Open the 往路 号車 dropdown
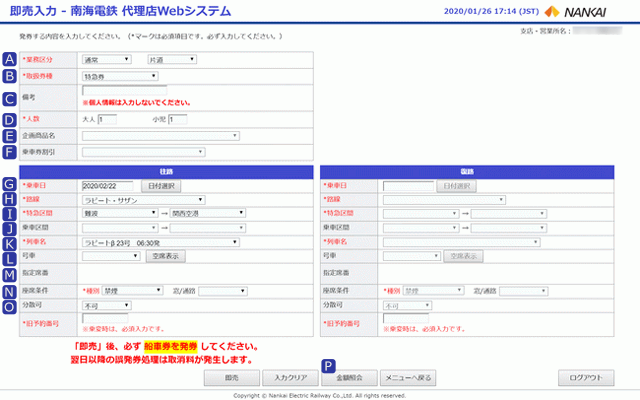This screenshot has width=640, height=400. click(111, 256)
